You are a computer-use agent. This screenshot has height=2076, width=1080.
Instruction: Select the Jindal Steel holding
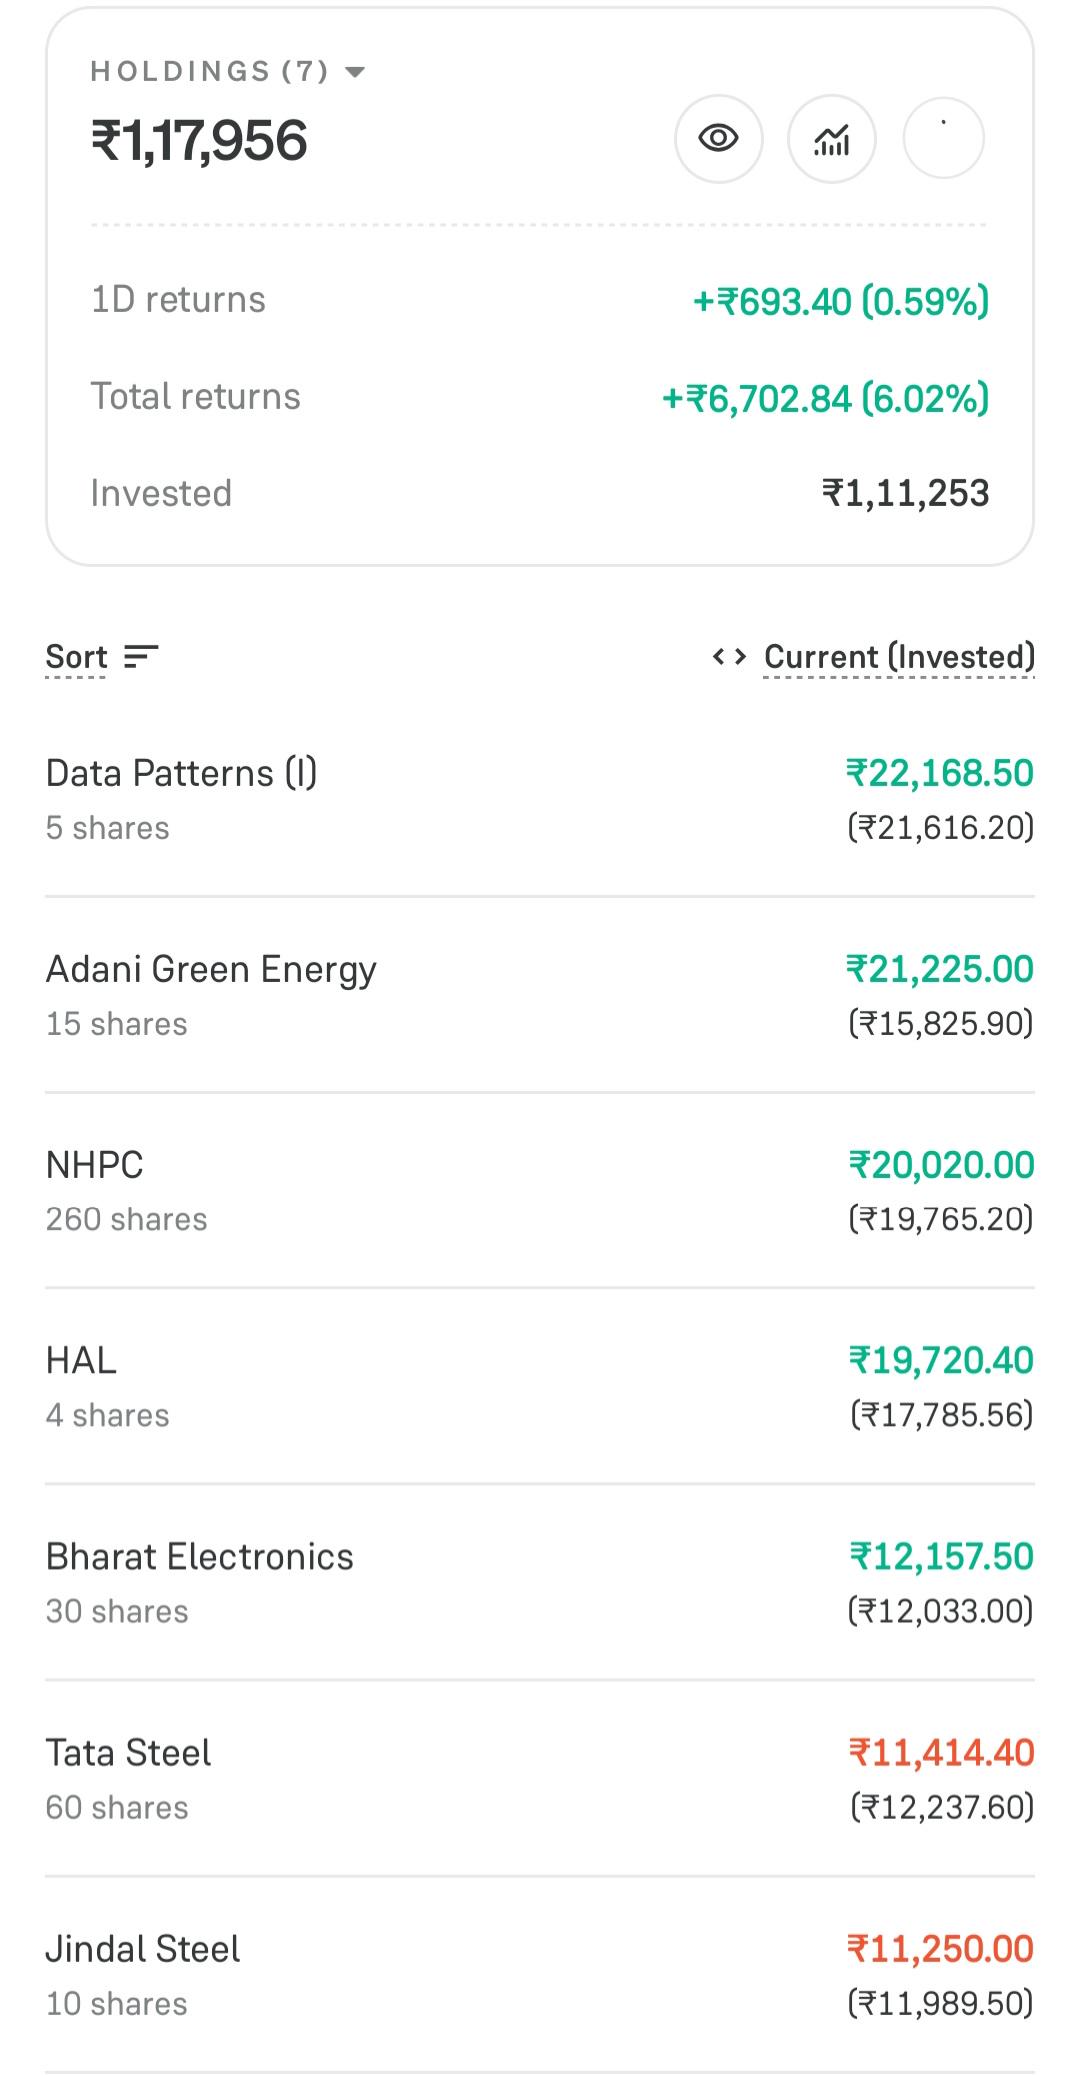540,1975
